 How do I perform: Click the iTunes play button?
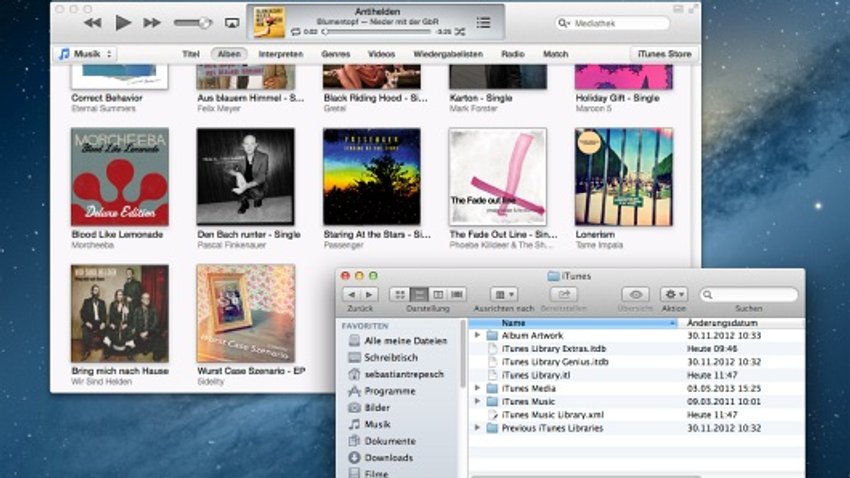click(123, 23)
